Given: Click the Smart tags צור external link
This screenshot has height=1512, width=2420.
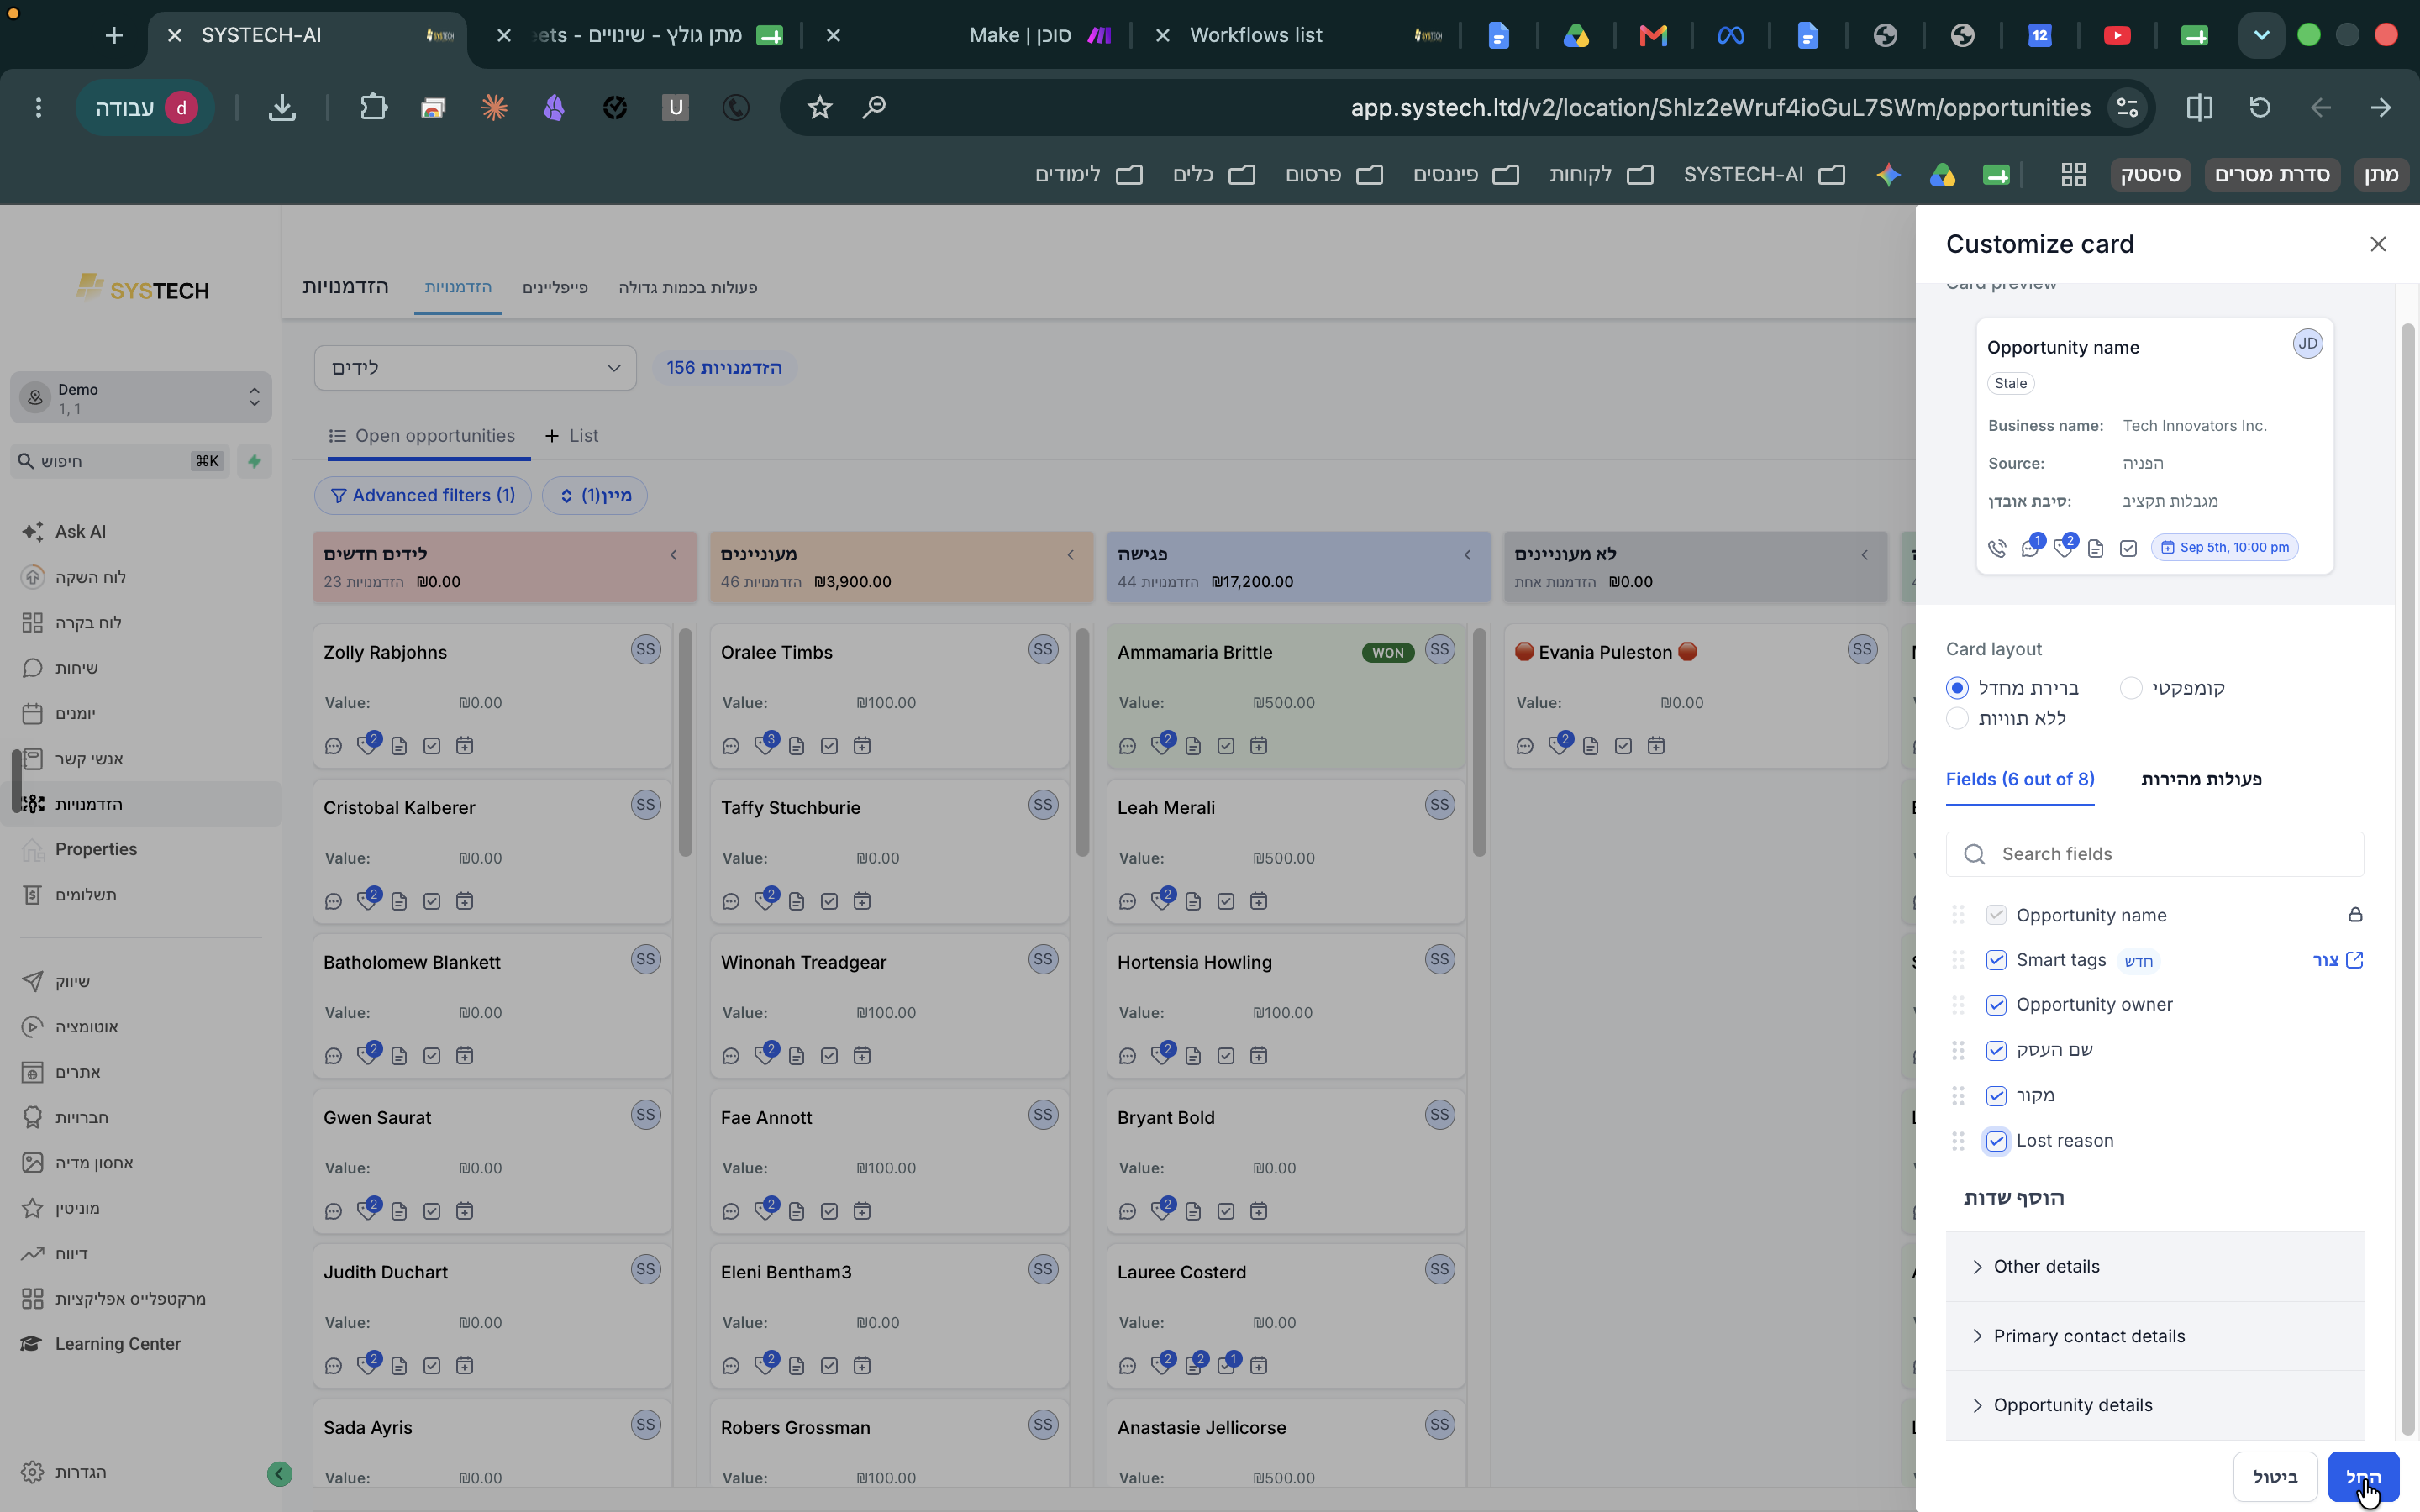Looking at the screenshot, I should click(x=2338, y=960).
